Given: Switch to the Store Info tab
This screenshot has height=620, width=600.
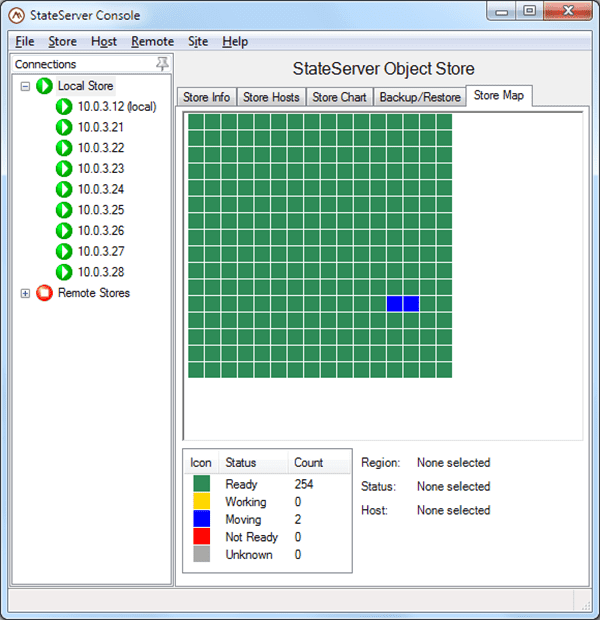Looking at the screenshot, I should (x=206, y=97).
